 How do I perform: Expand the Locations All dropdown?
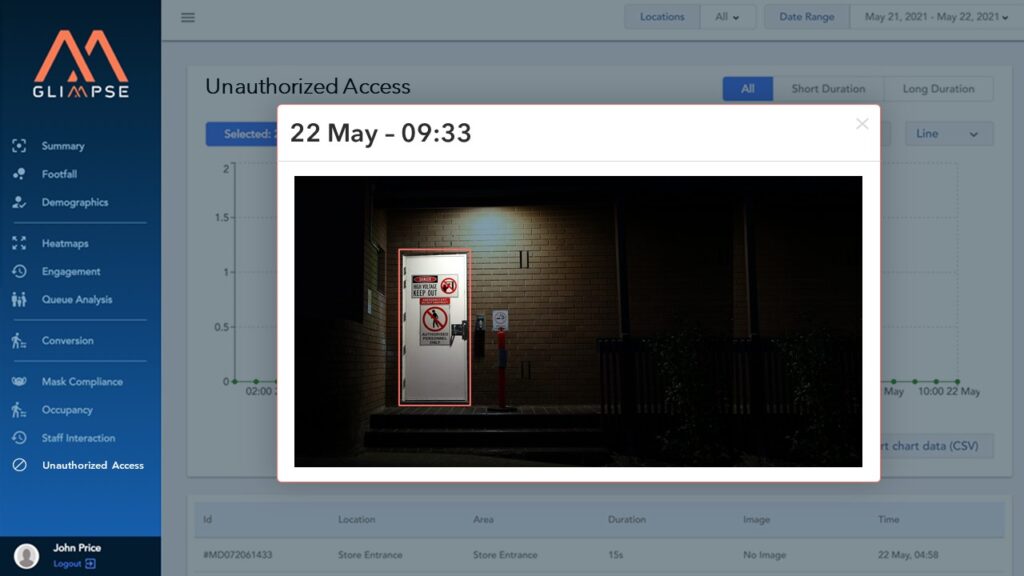tap(728, 17)
